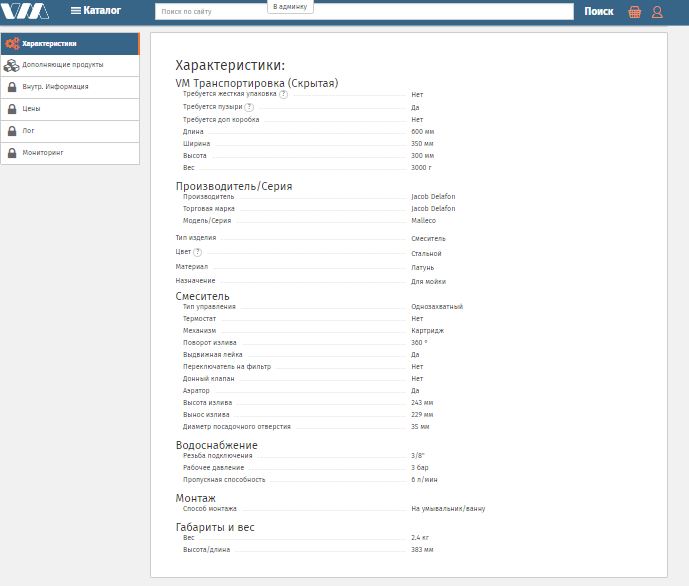The height and width of the screenshot is (586, 689).
Task: Click the Смеситель section heading
Action: pos(203,296)
